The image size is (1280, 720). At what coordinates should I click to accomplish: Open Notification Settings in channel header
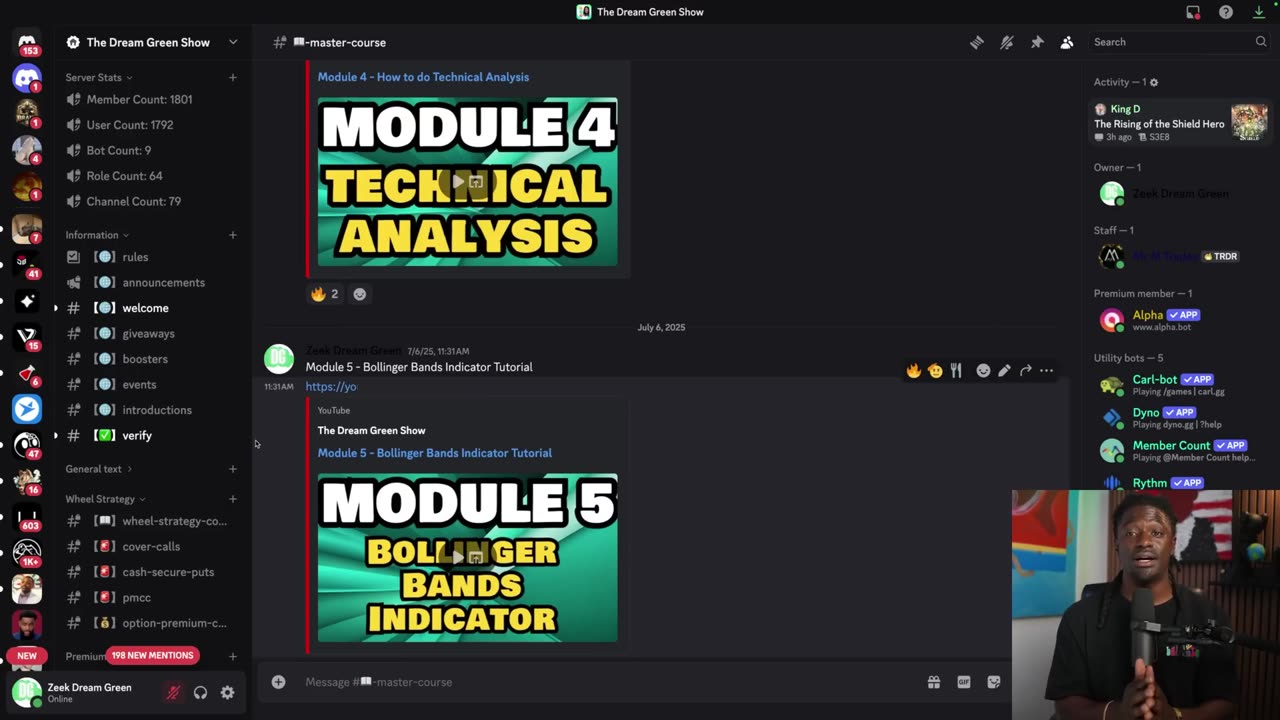(x=1007, y=42)
